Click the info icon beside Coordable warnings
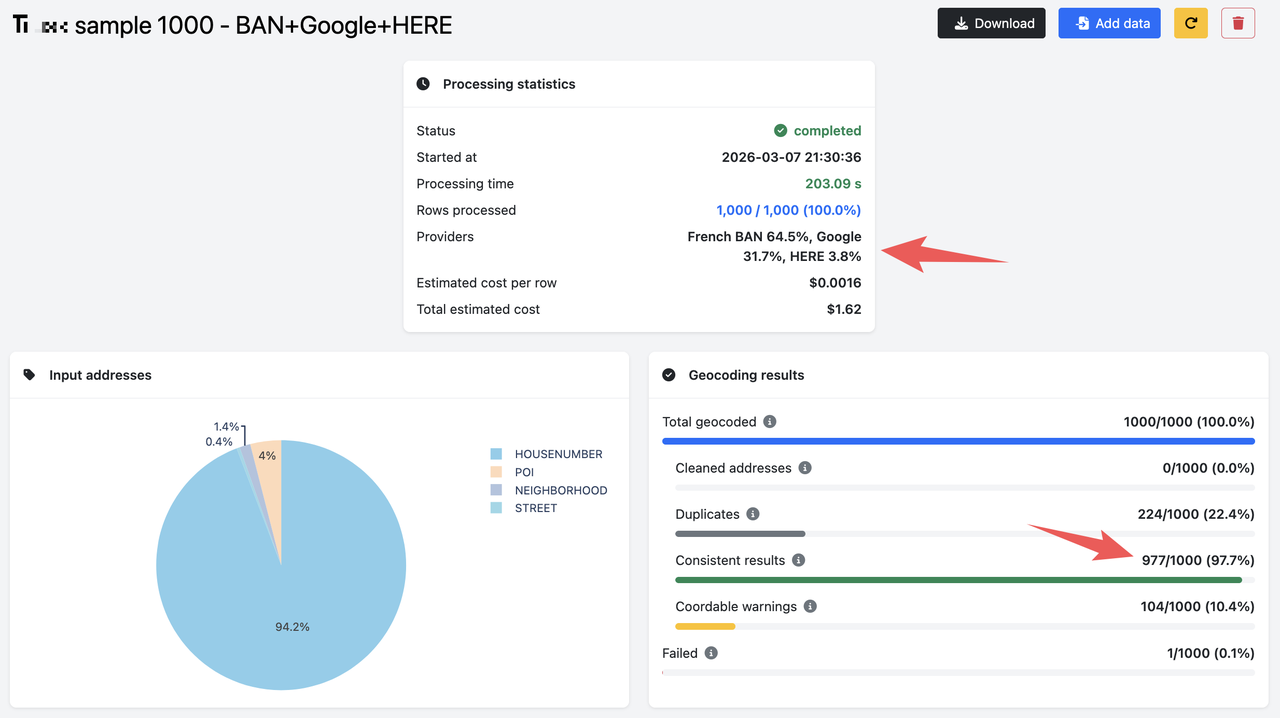 [811, 606]
